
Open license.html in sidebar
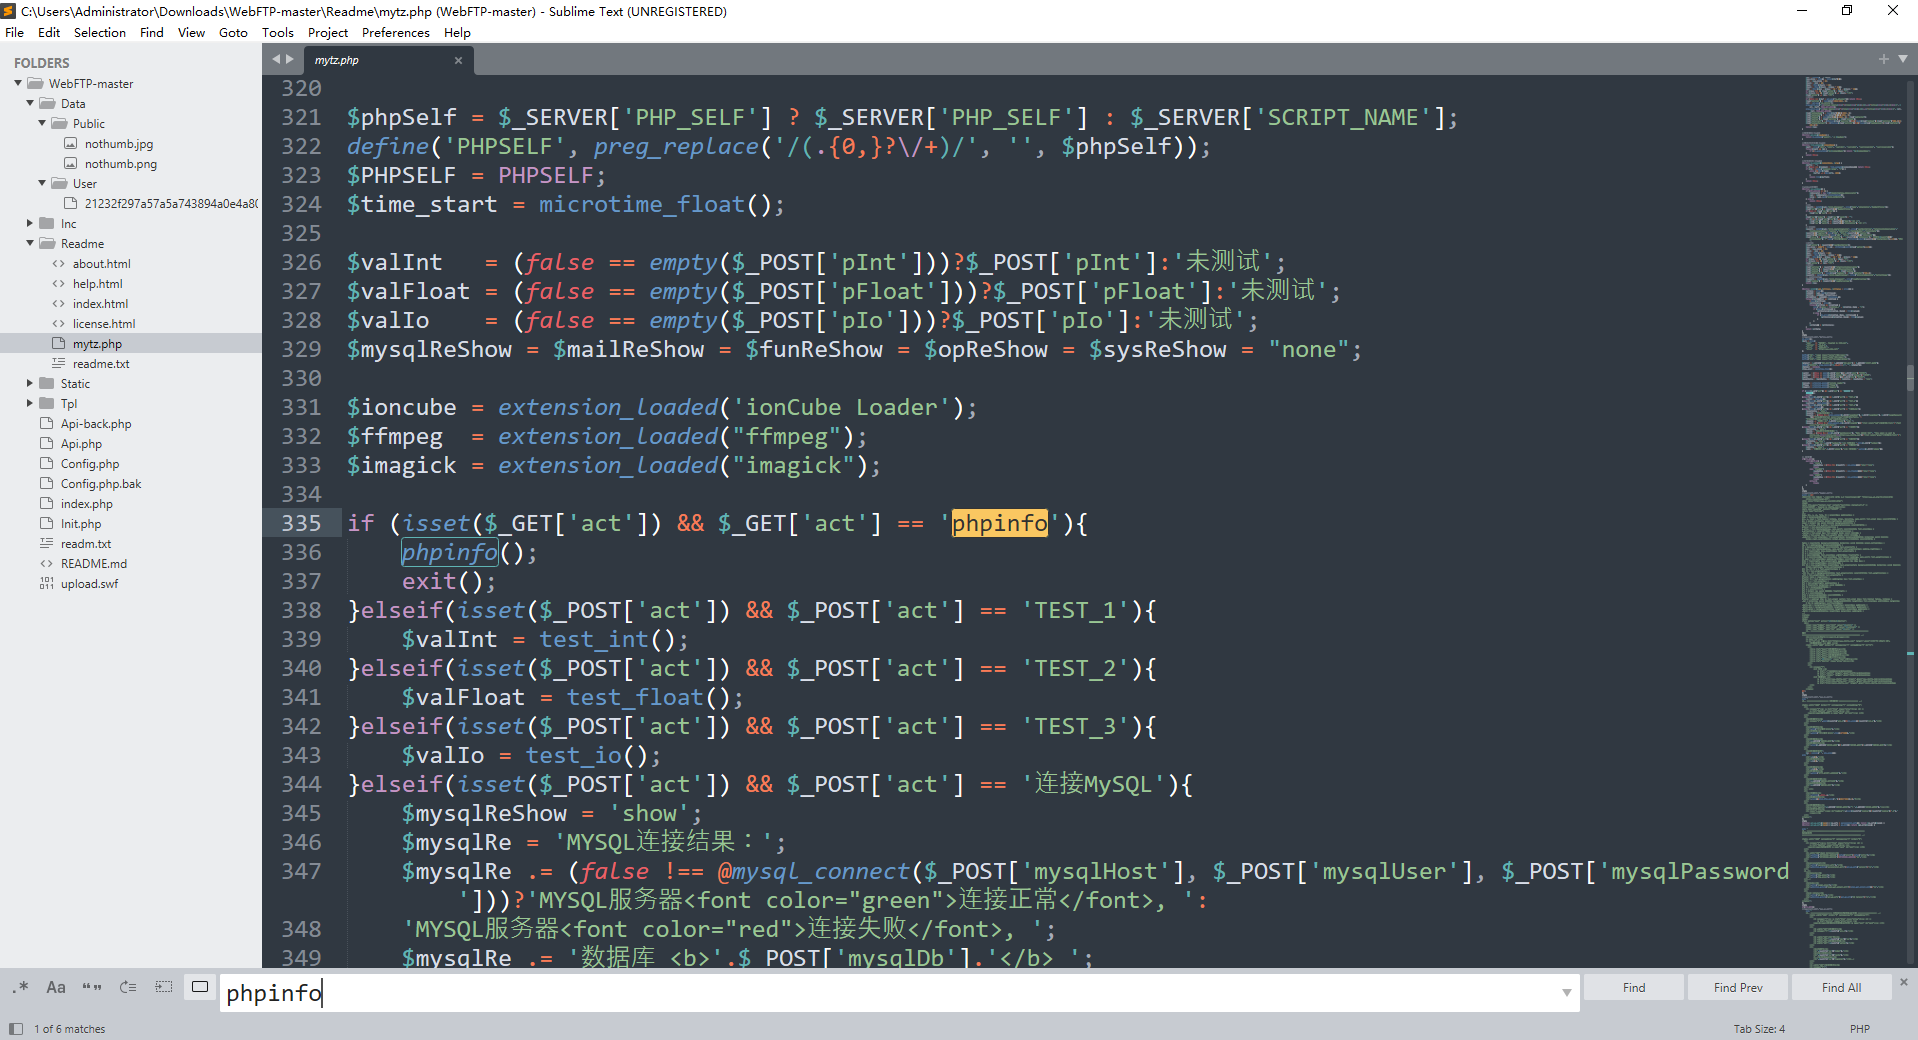click(x=103, y=324)
